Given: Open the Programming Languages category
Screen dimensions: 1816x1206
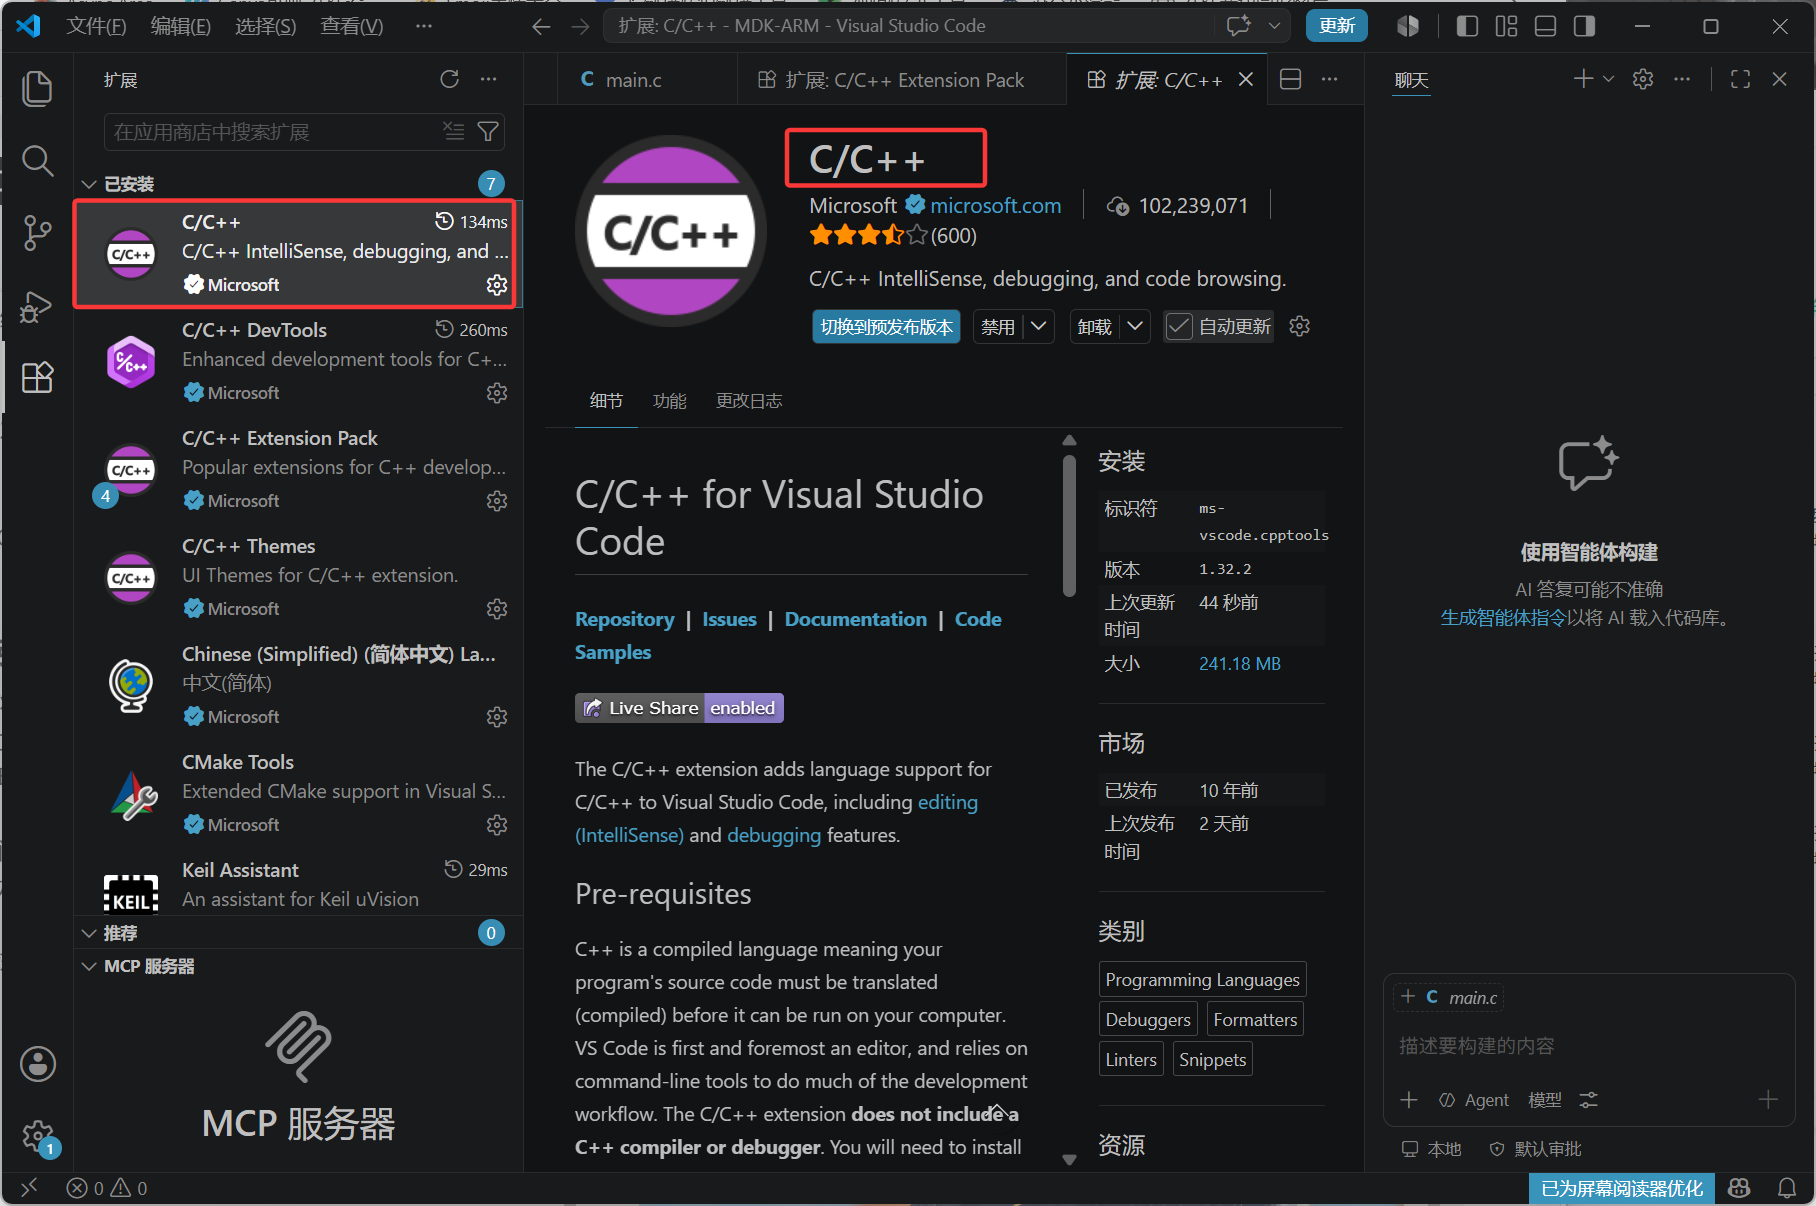Looking at the screenshot, I should coord(1203,979).
